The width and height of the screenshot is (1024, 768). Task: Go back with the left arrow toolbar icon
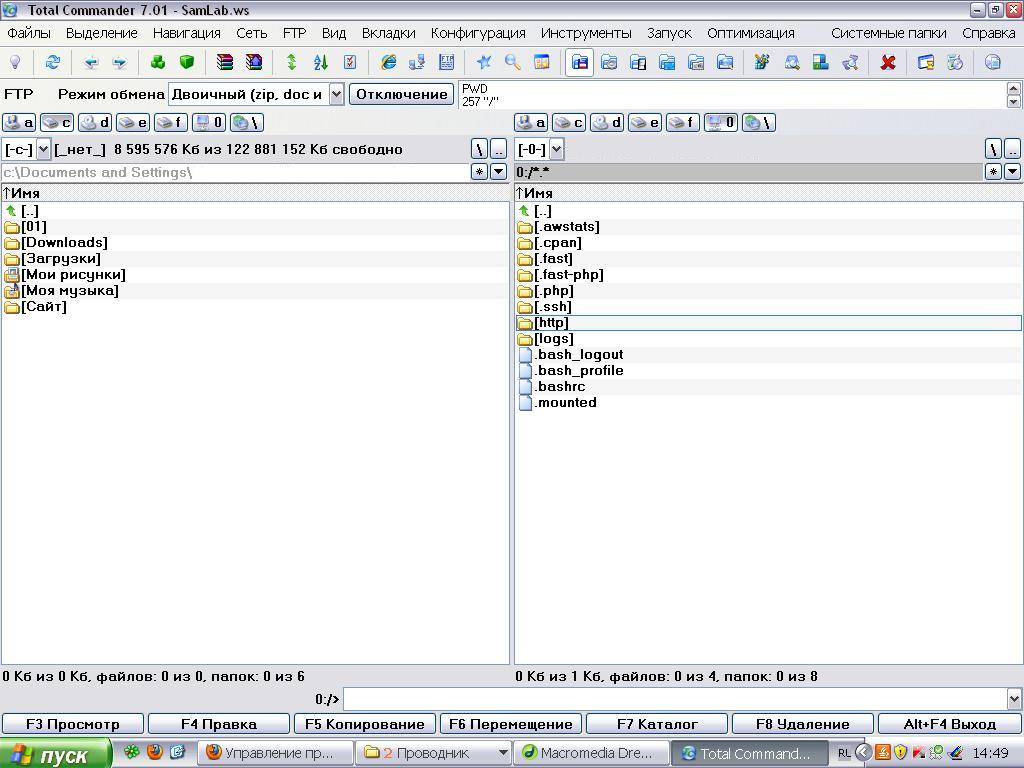tap(91, 62)
